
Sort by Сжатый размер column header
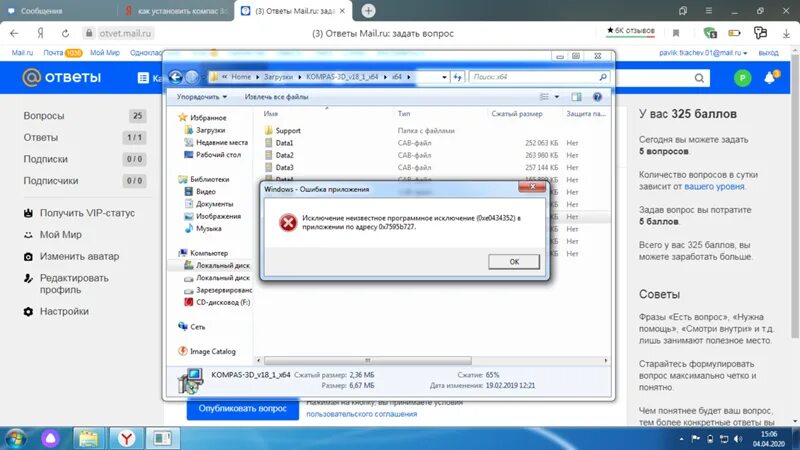tap(517, 114)
